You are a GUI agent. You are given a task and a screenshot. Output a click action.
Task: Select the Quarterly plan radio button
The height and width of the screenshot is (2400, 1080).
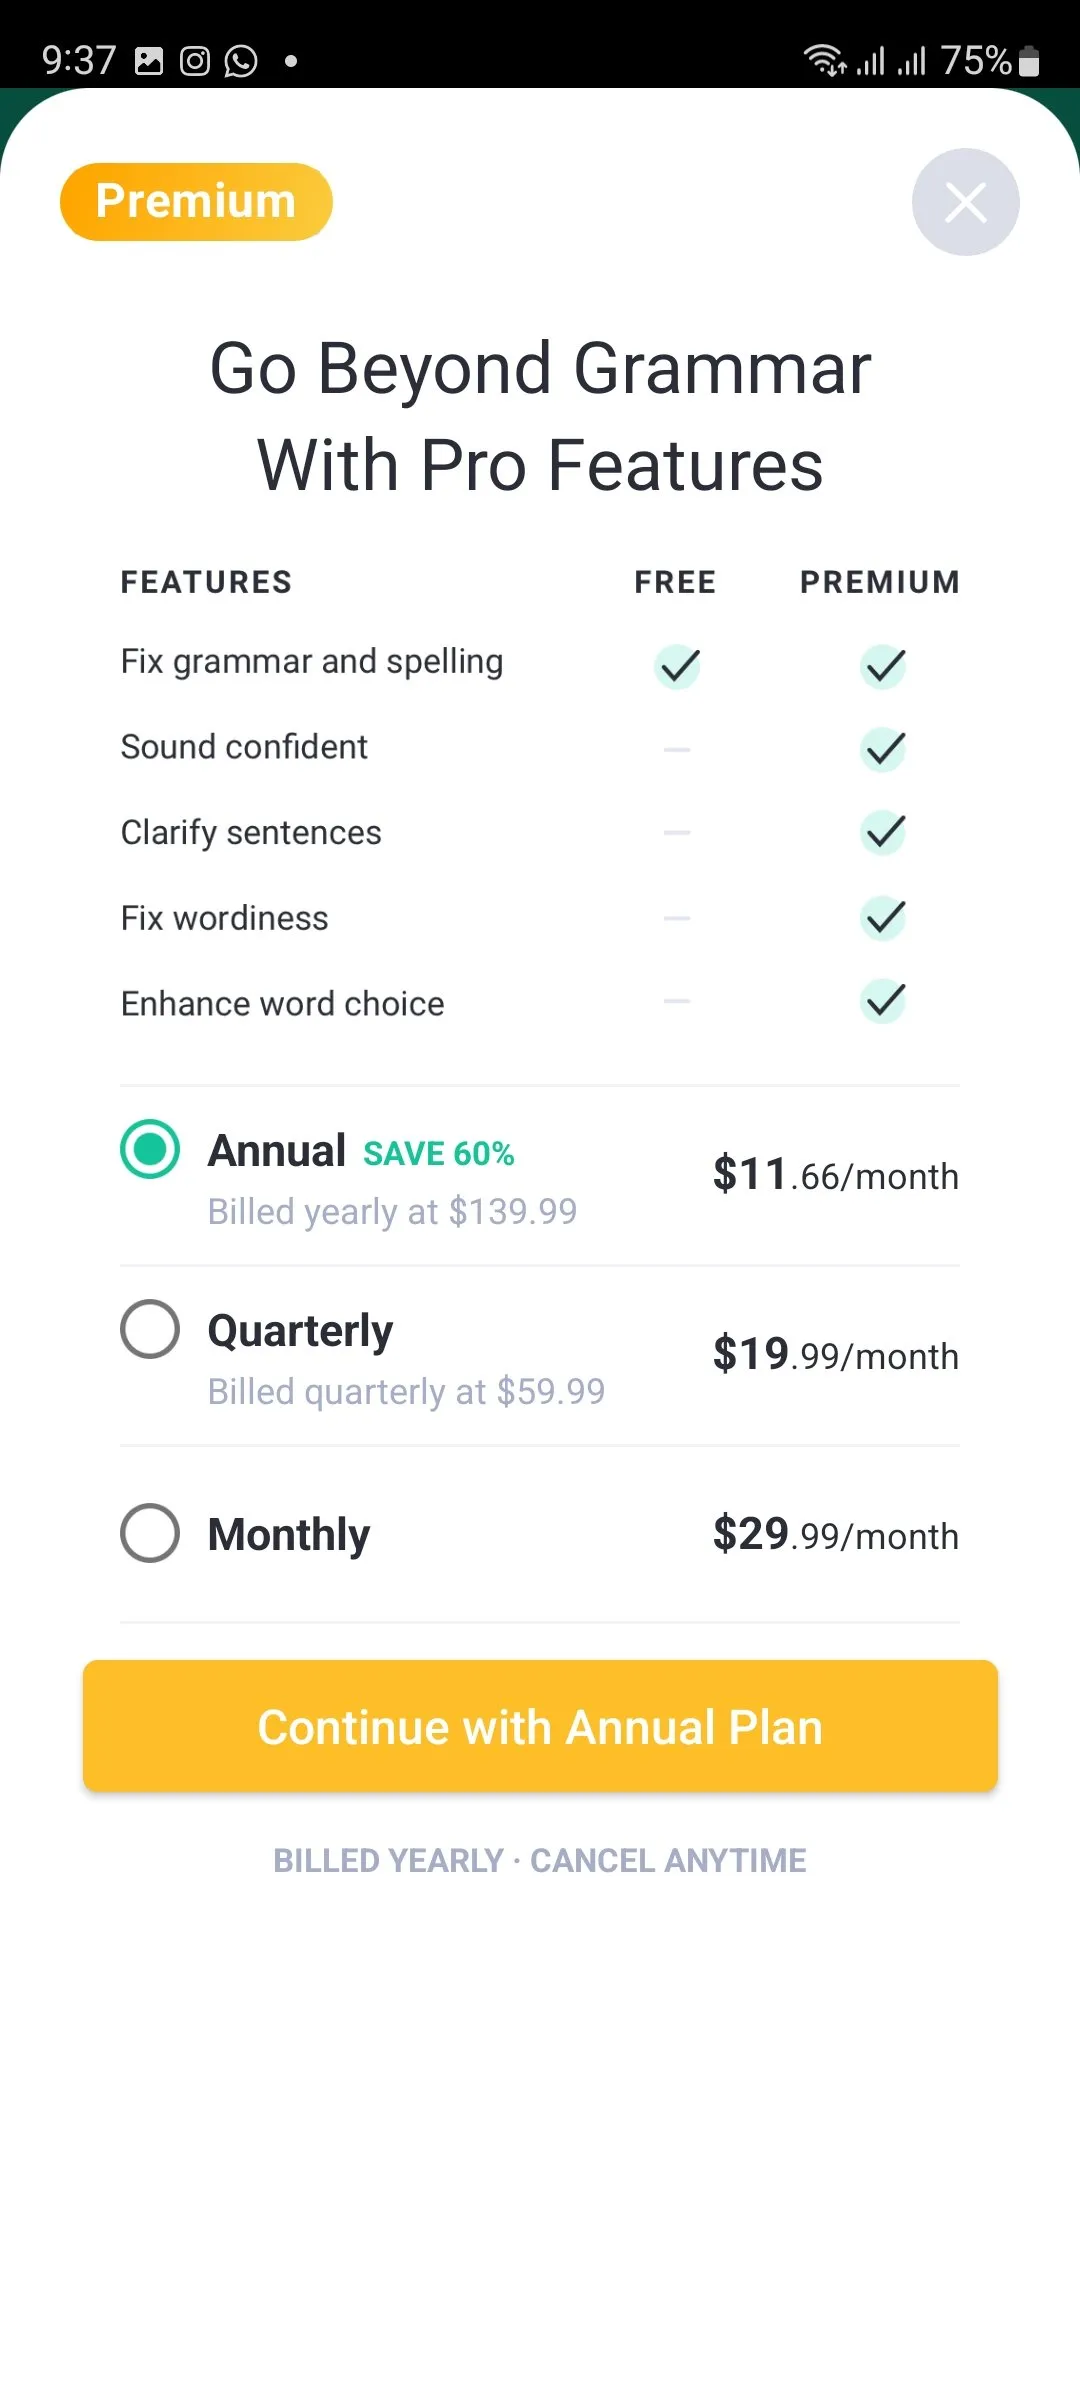150,1329
